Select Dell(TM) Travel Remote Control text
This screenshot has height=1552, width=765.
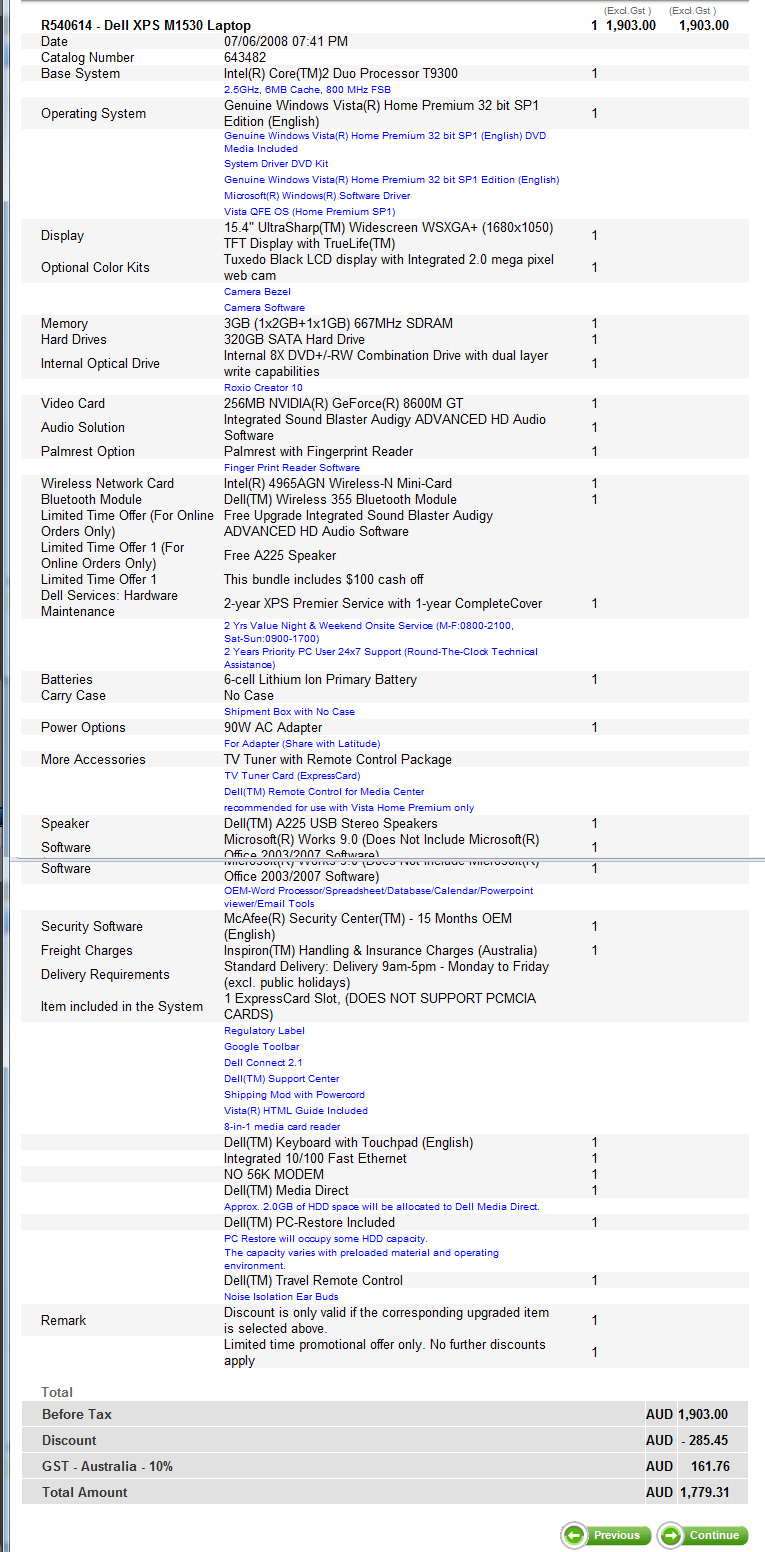(x=313, y=1280)
